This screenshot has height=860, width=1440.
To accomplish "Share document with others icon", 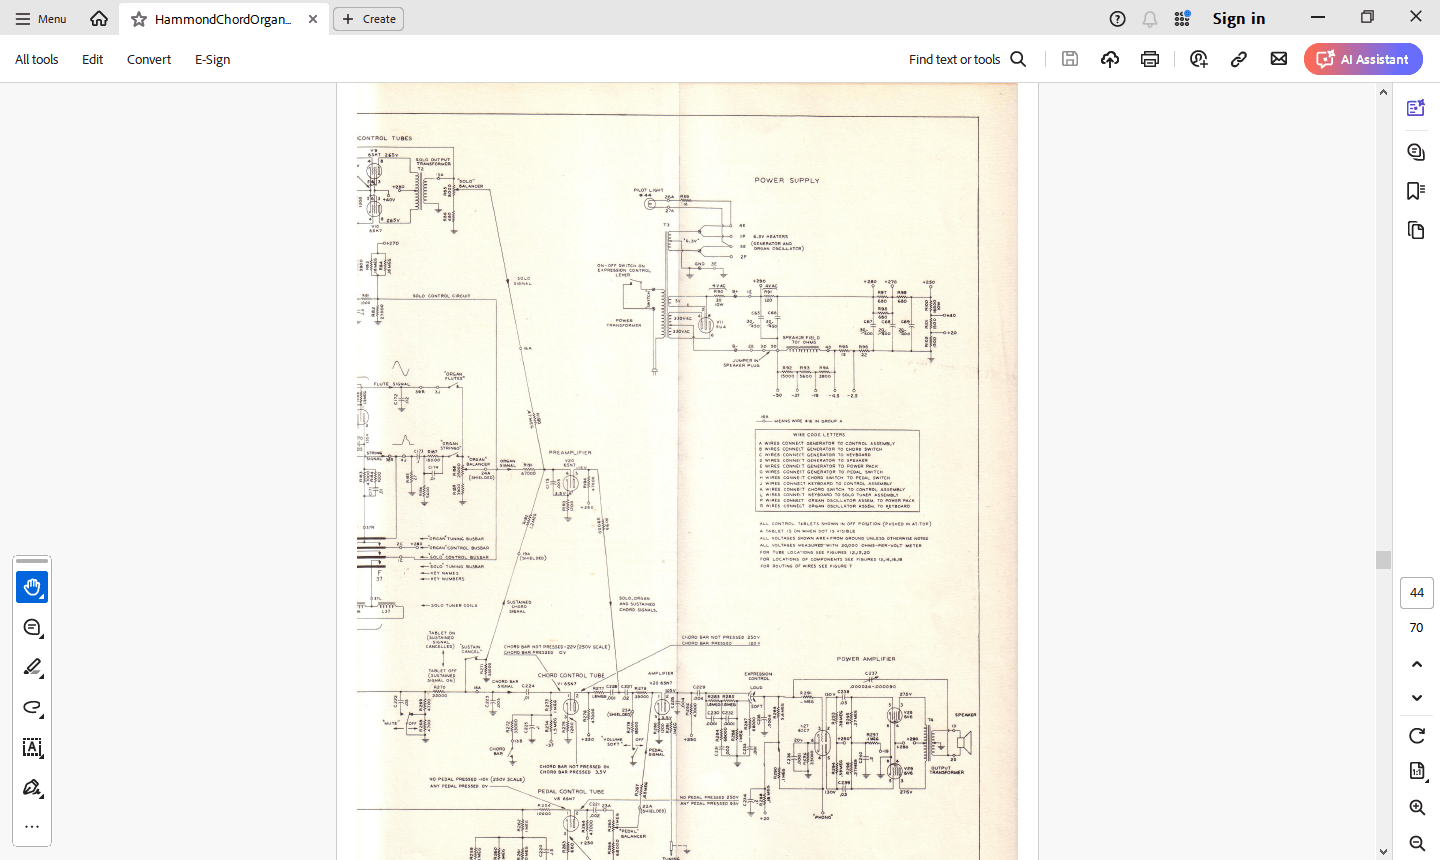I will 1199,59.
